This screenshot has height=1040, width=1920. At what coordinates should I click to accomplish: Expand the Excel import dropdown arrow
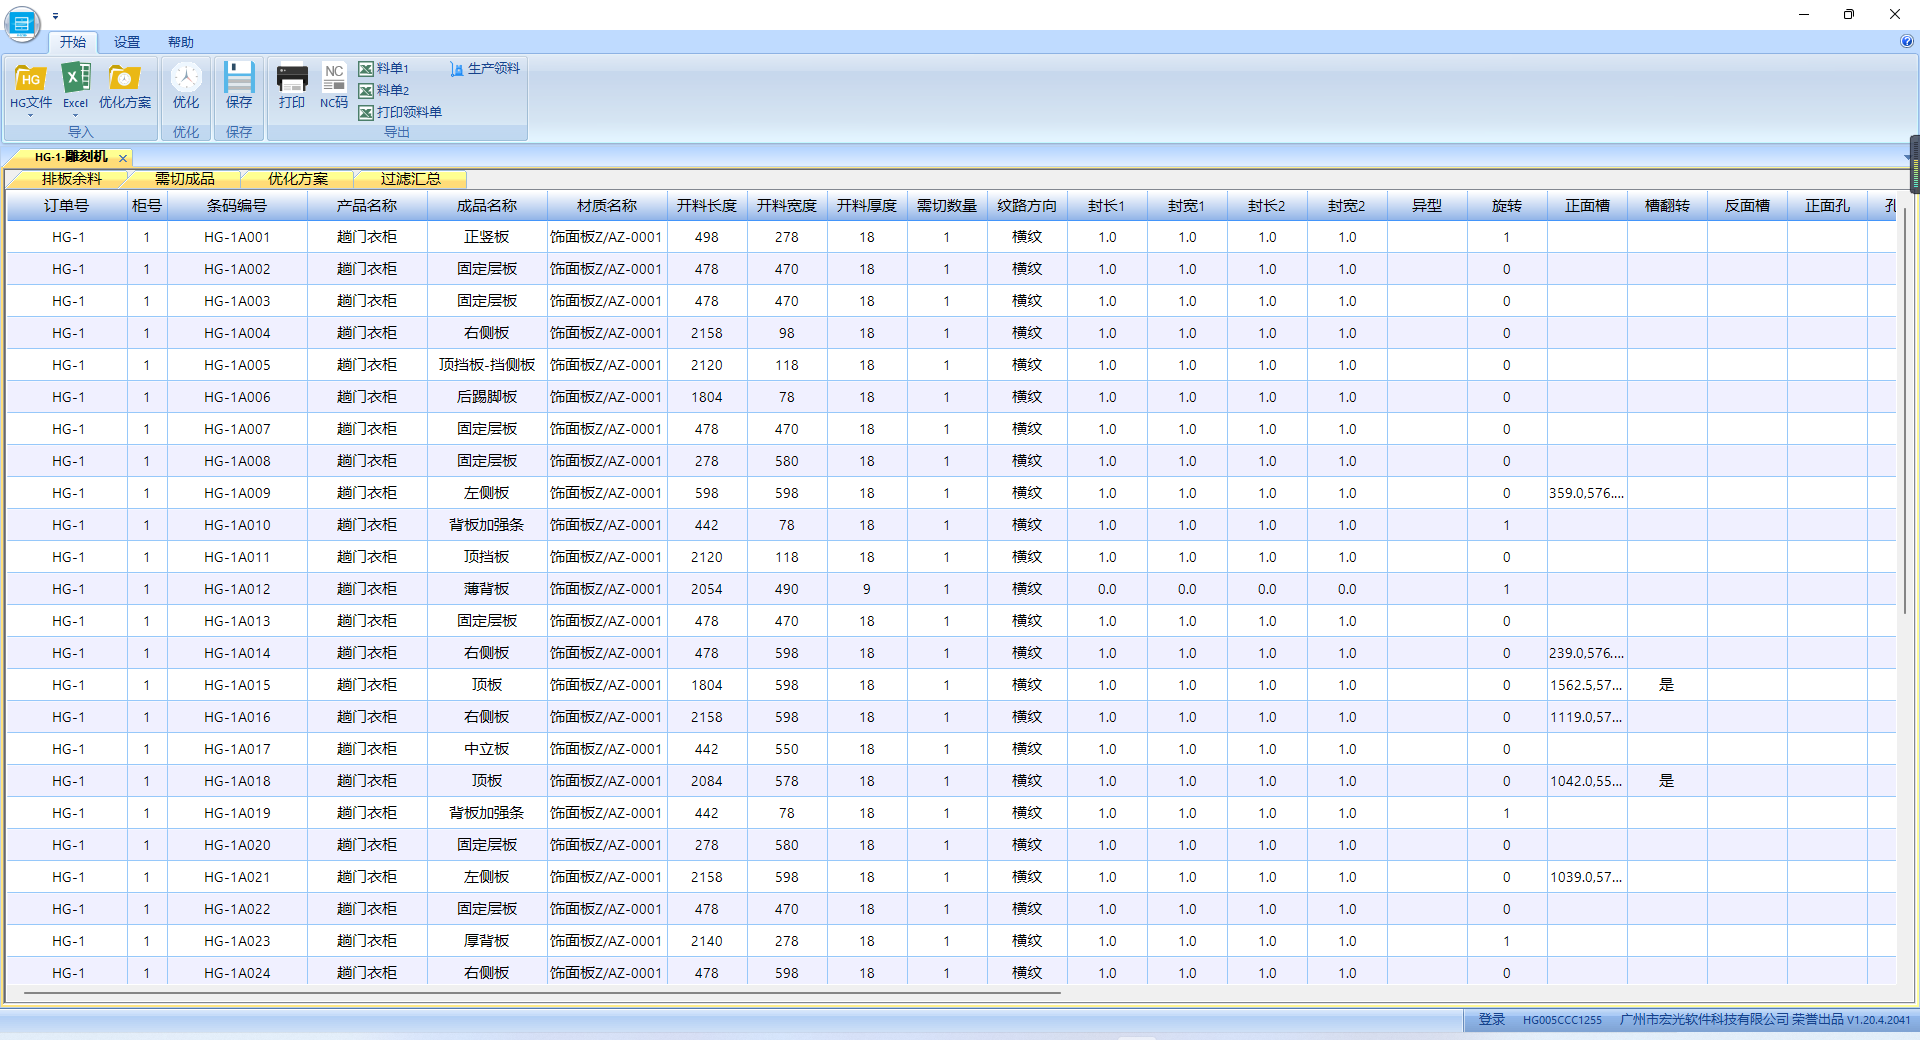76,115
